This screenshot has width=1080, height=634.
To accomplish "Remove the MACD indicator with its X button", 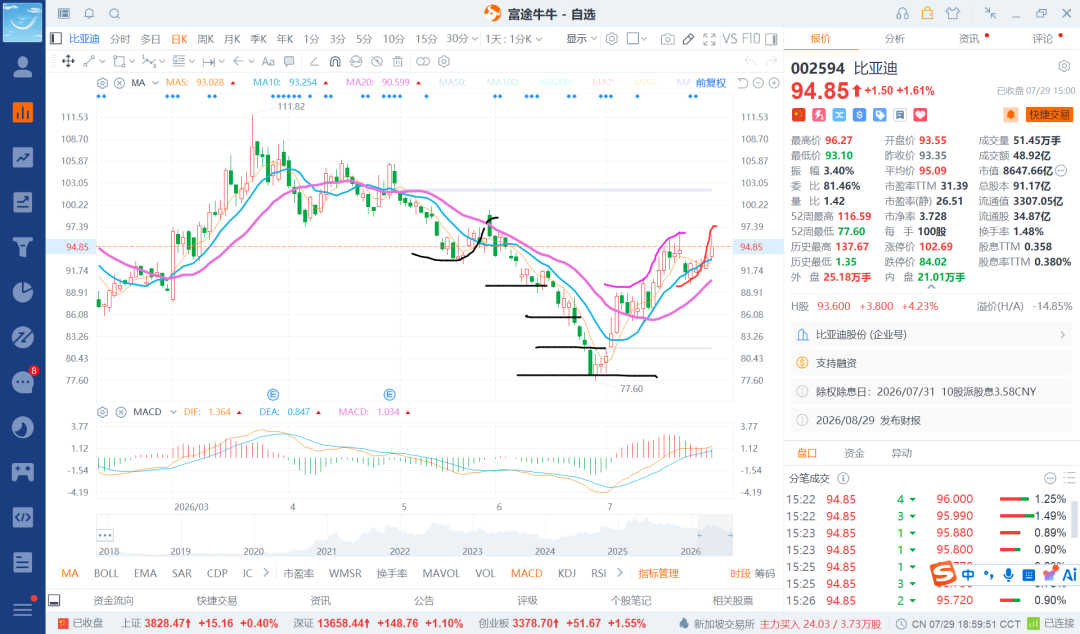I will click(x=121, y=412).
